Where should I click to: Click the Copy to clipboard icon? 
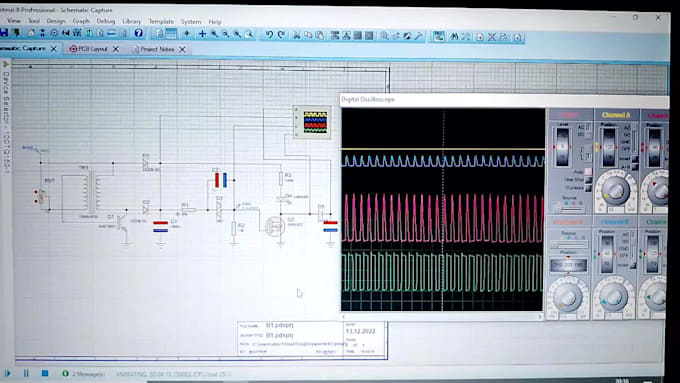[308, 35]
